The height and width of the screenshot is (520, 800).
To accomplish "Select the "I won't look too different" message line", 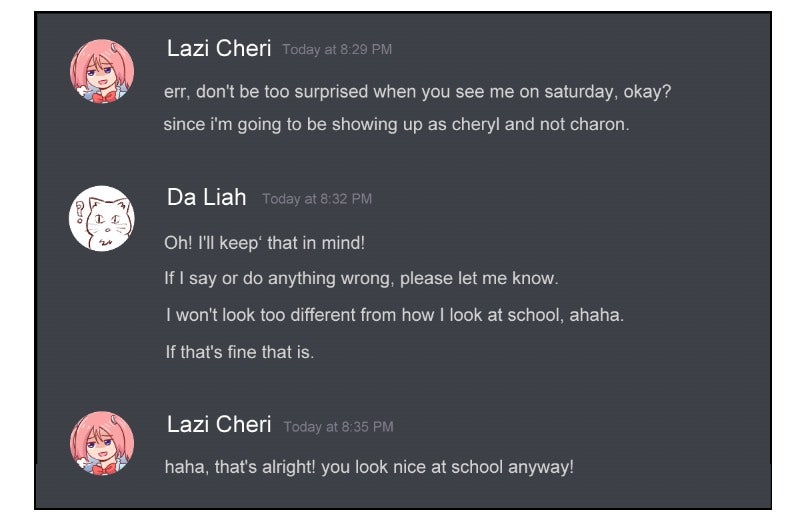I will pyautogui.click(x=394, y=315).
